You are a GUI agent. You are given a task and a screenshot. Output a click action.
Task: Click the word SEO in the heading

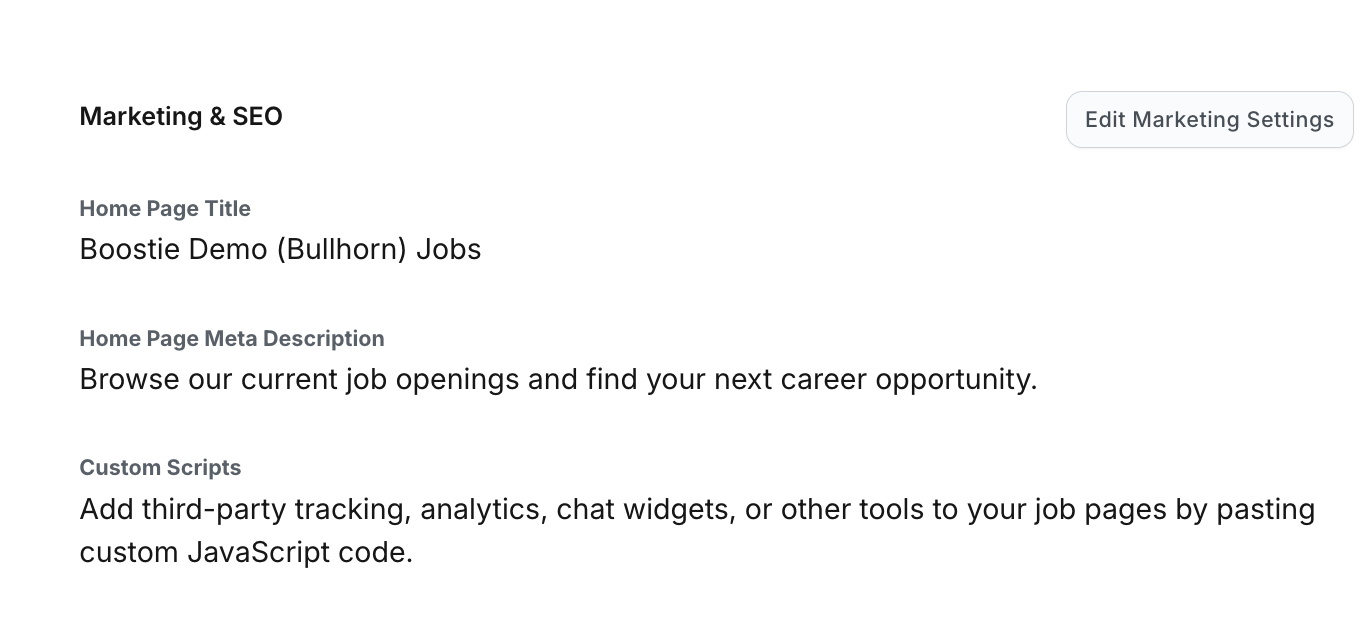258,116
